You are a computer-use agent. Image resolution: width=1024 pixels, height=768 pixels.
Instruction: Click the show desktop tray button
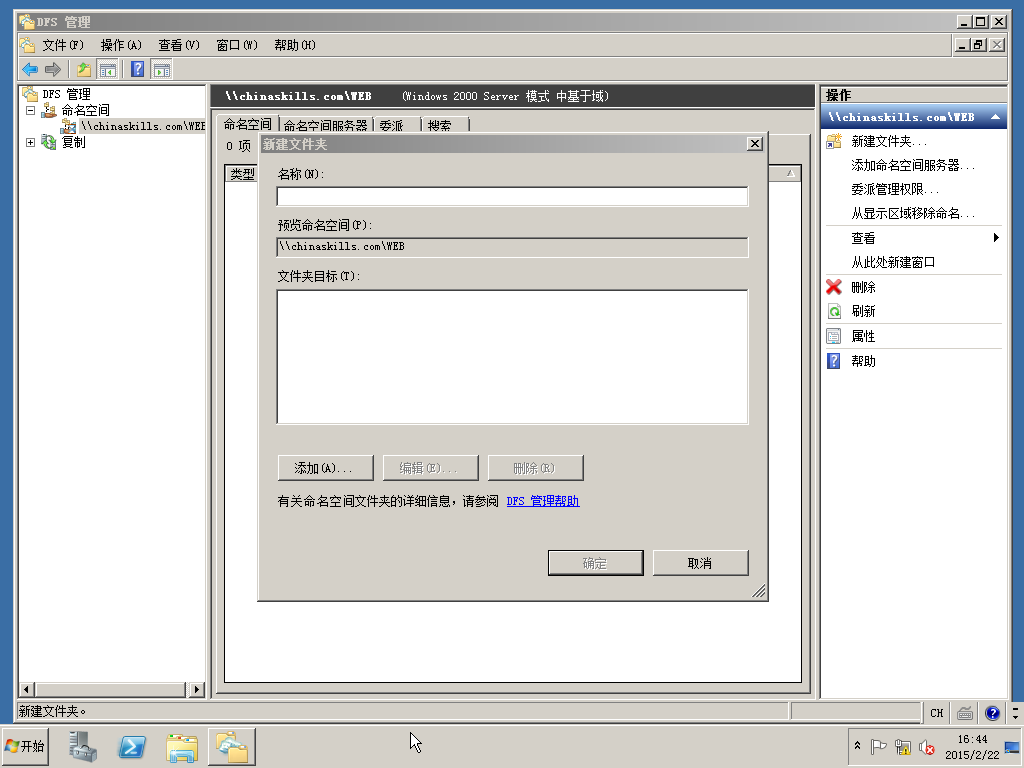click(x=1012, y=746)
